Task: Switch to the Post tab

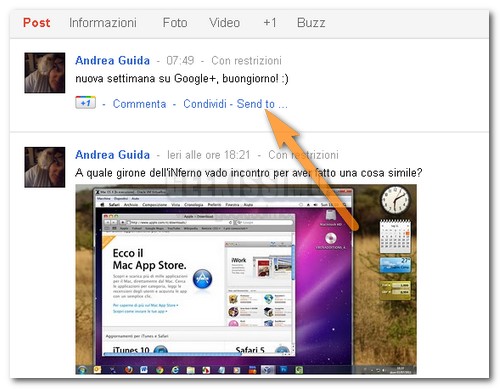Action: 36,23
